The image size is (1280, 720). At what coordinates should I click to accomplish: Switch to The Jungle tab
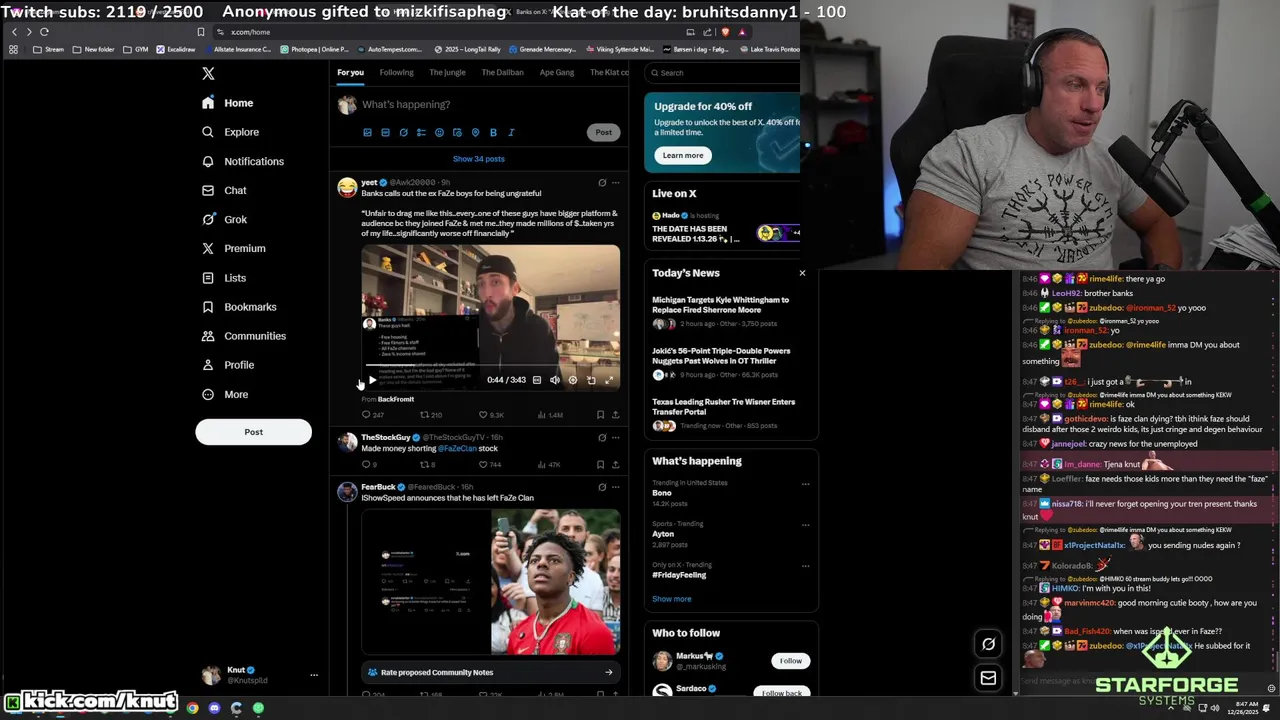tap(447, 72)
